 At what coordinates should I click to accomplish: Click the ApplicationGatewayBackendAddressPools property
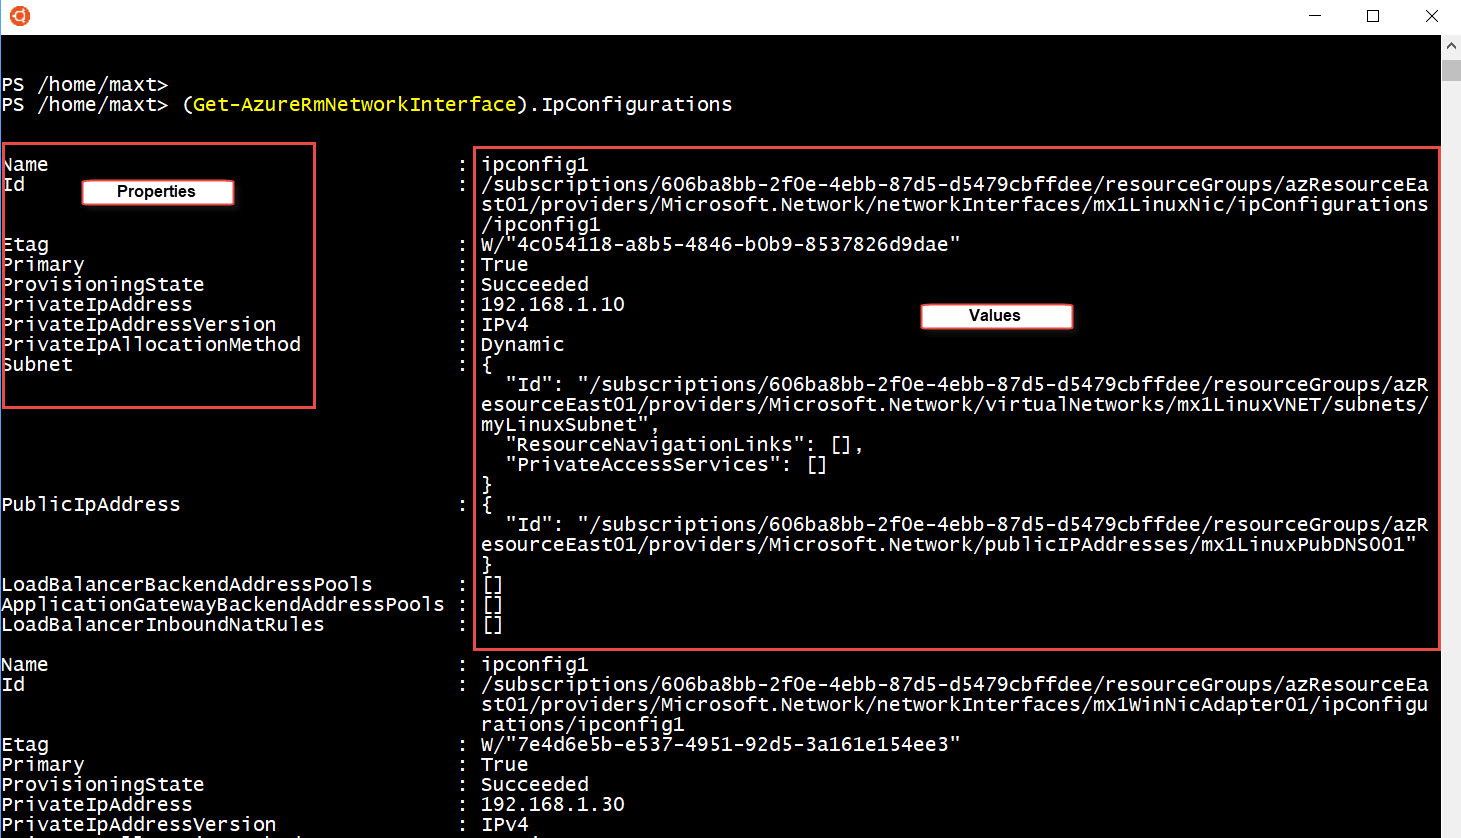[x=223, y=605]
